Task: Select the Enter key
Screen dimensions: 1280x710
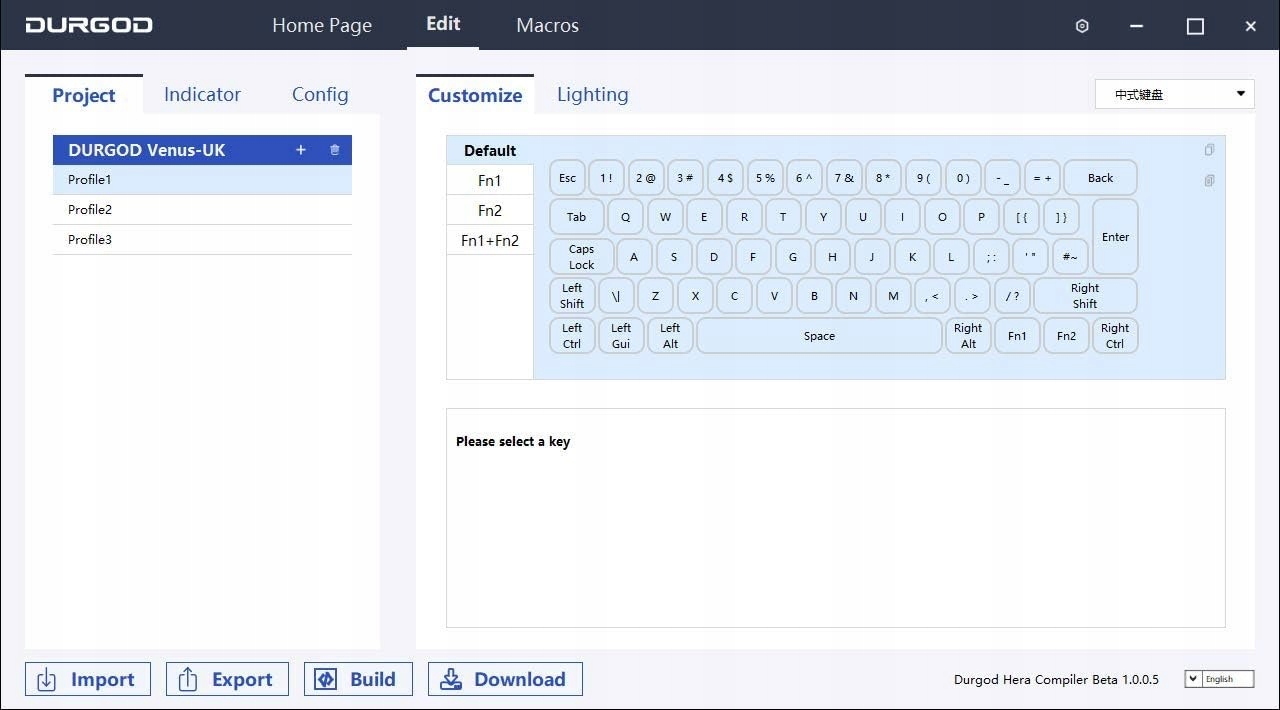Action: [1115, 237]
